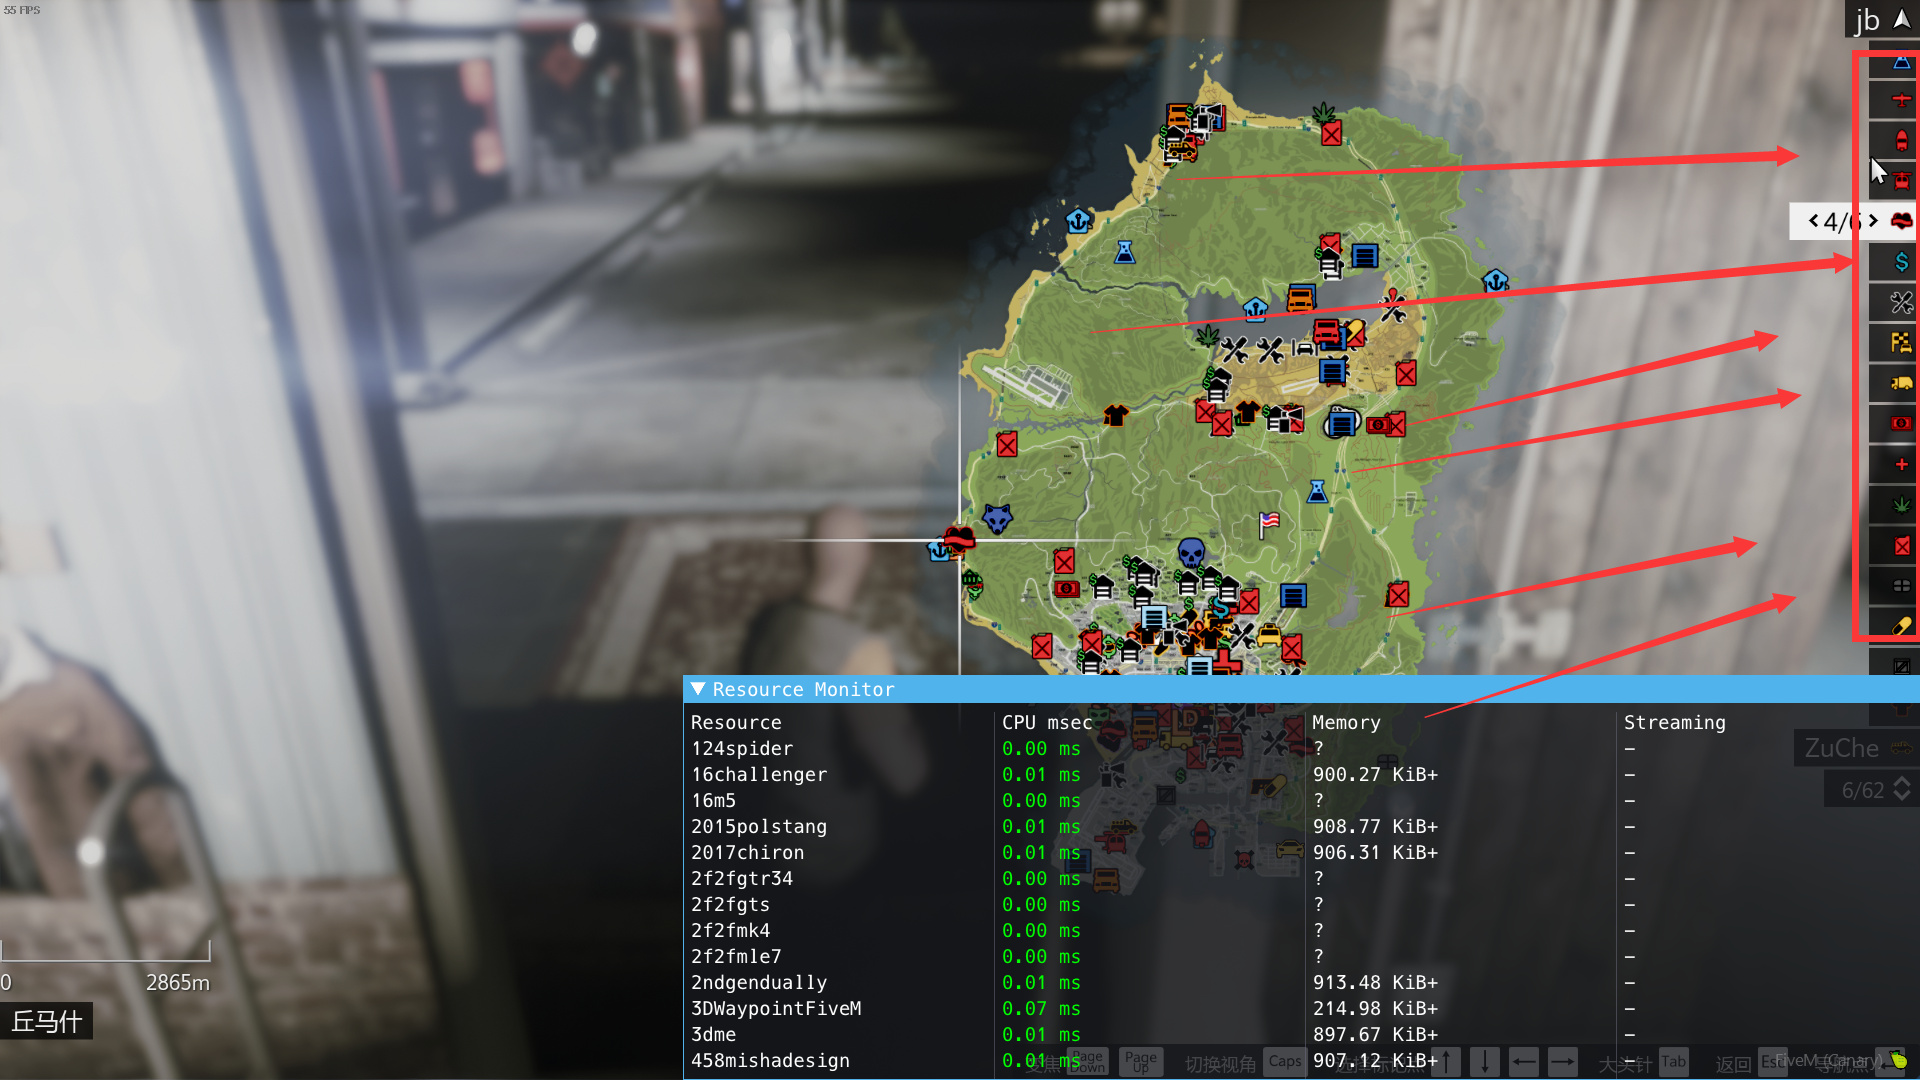Click the blue anchor marker on east coast

pyautogui.click(x=1495, y=281)
